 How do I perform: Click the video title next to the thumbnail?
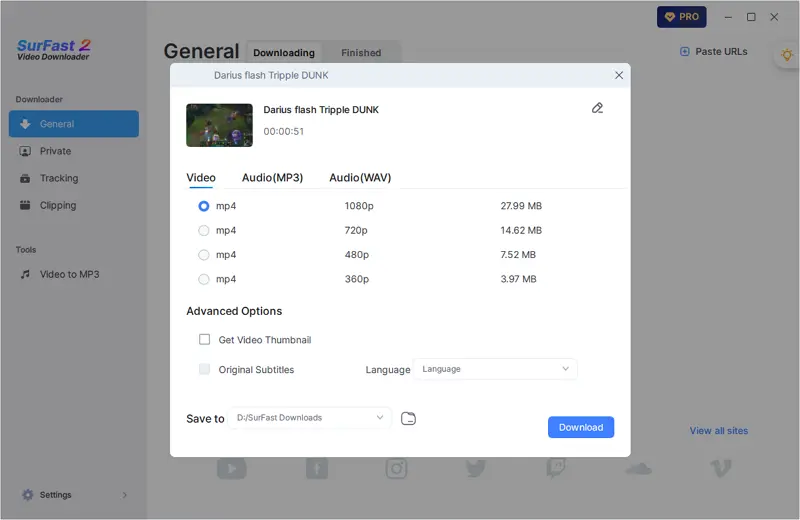pos(321,110)
